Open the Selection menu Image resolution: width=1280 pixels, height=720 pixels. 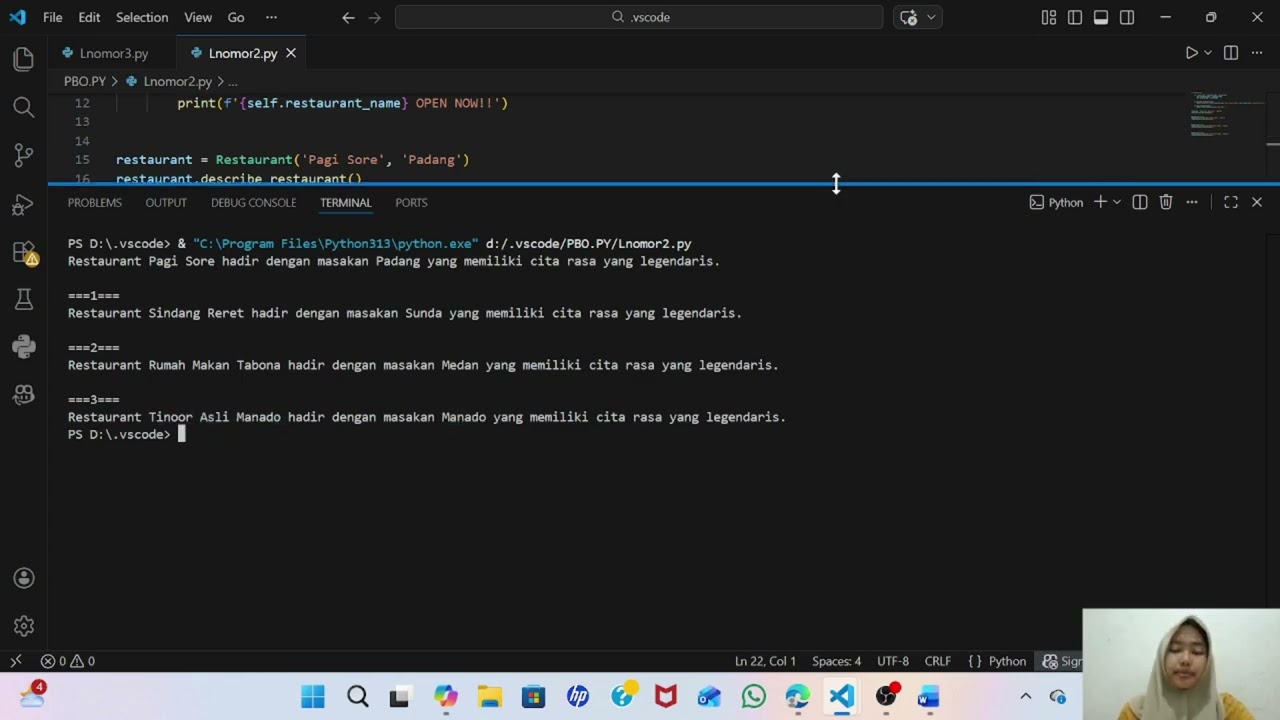(x=142, y=17)
